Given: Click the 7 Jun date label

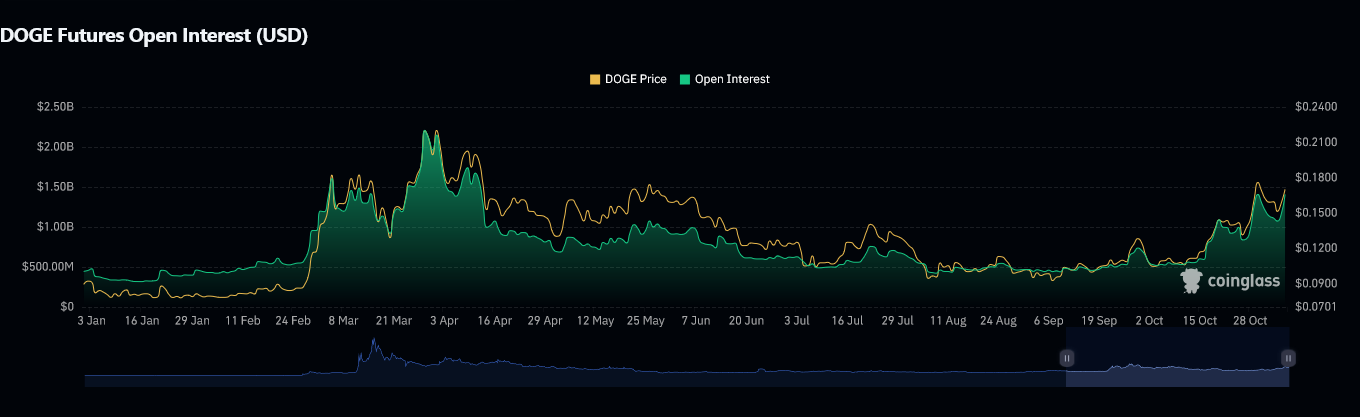Looking at the screenshot, I should click(x=695, y=321).
